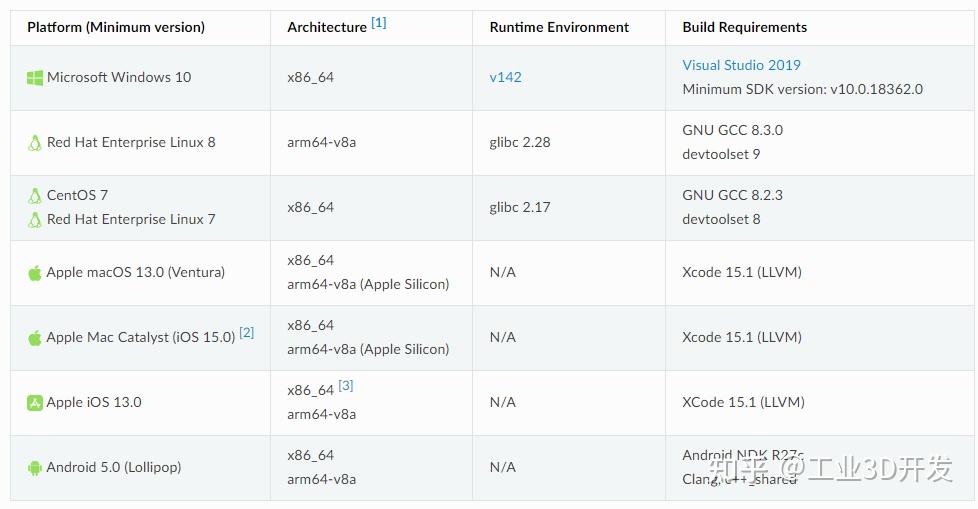Click the Platform (Minimum version) column header
Viewport: 978px width, 509px height.
coord(116,27)
